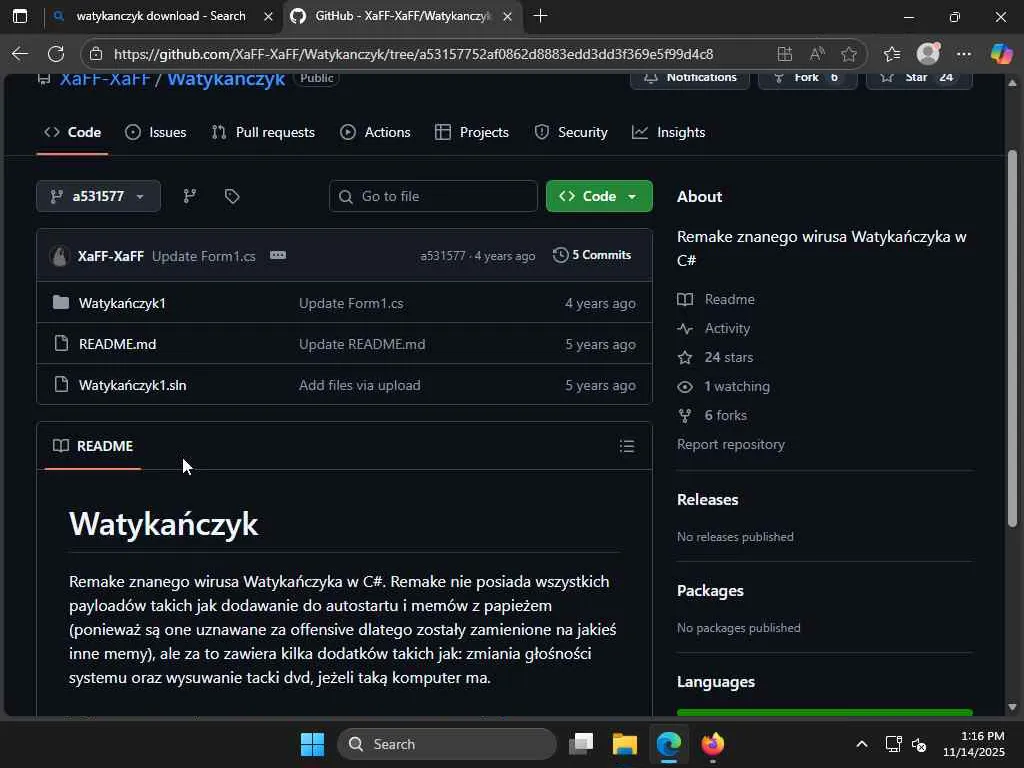Show hidden system tray icons

(861, 744)
